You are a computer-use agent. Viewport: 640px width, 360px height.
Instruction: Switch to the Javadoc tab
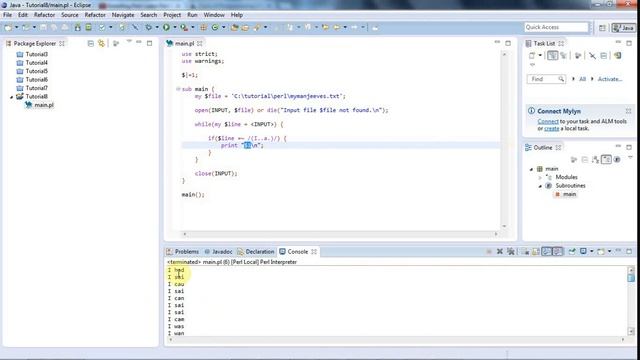[x=218, y=251]
